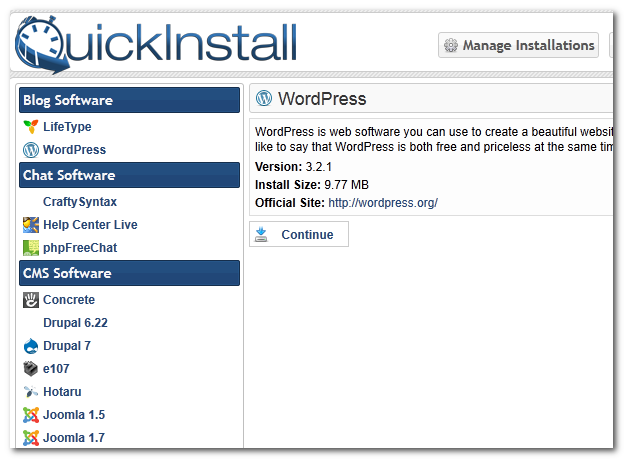Click the Version 3.2.1 text
624x459 pixels.
point(293,167)
